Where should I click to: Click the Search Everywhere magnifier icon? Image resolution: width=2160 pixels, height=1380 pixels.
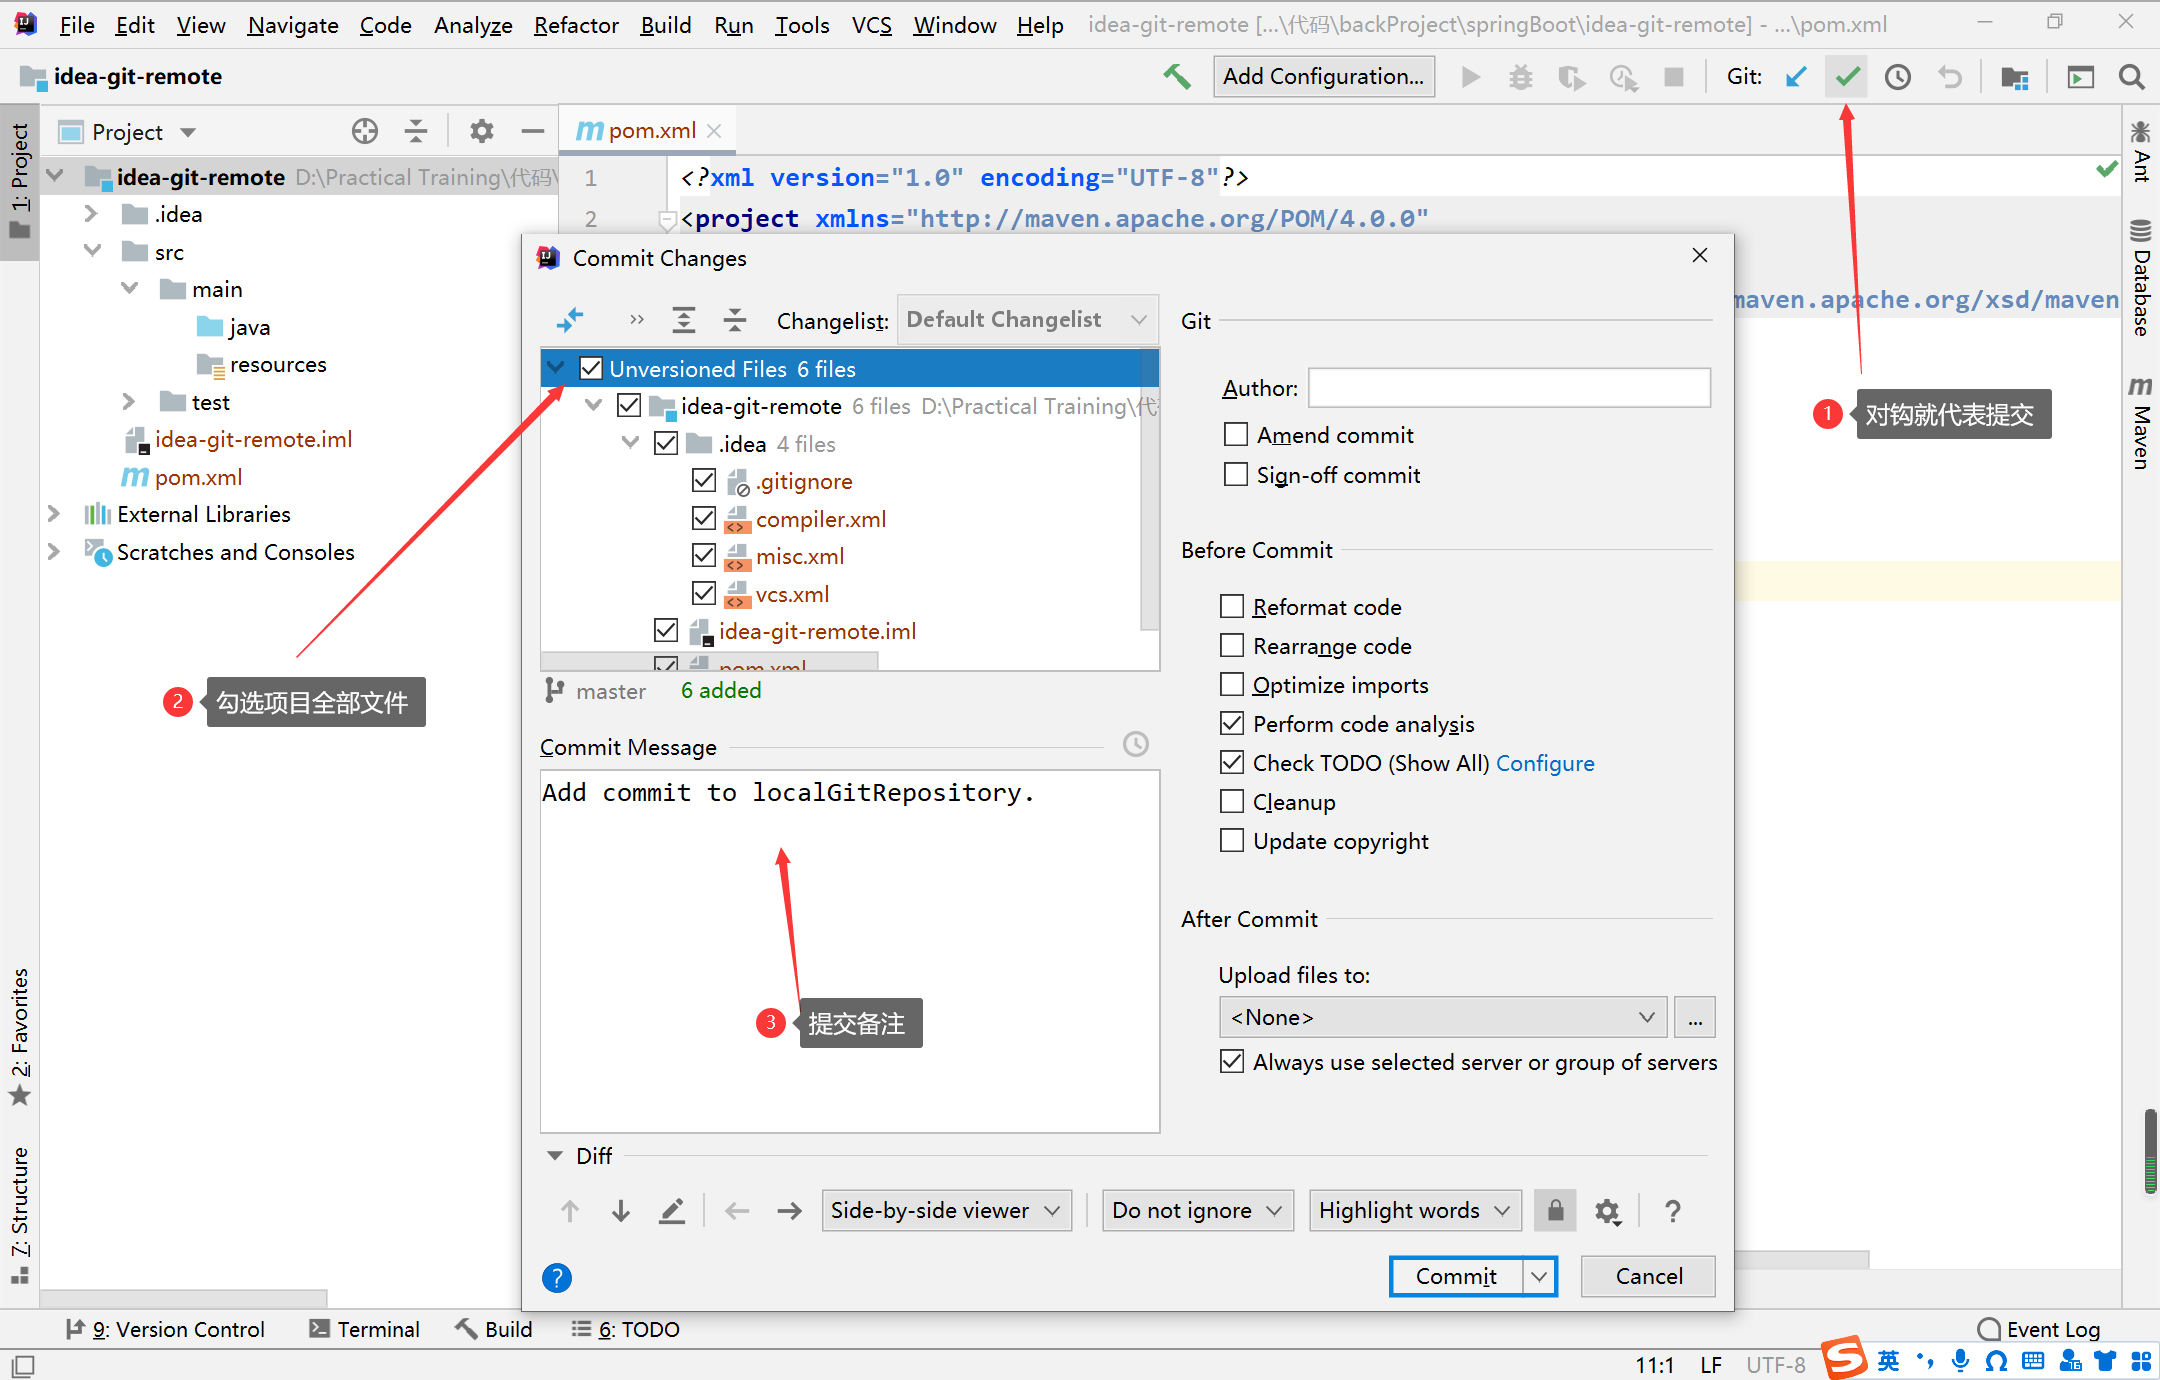pyautogui.click(x=2132, y=77)
